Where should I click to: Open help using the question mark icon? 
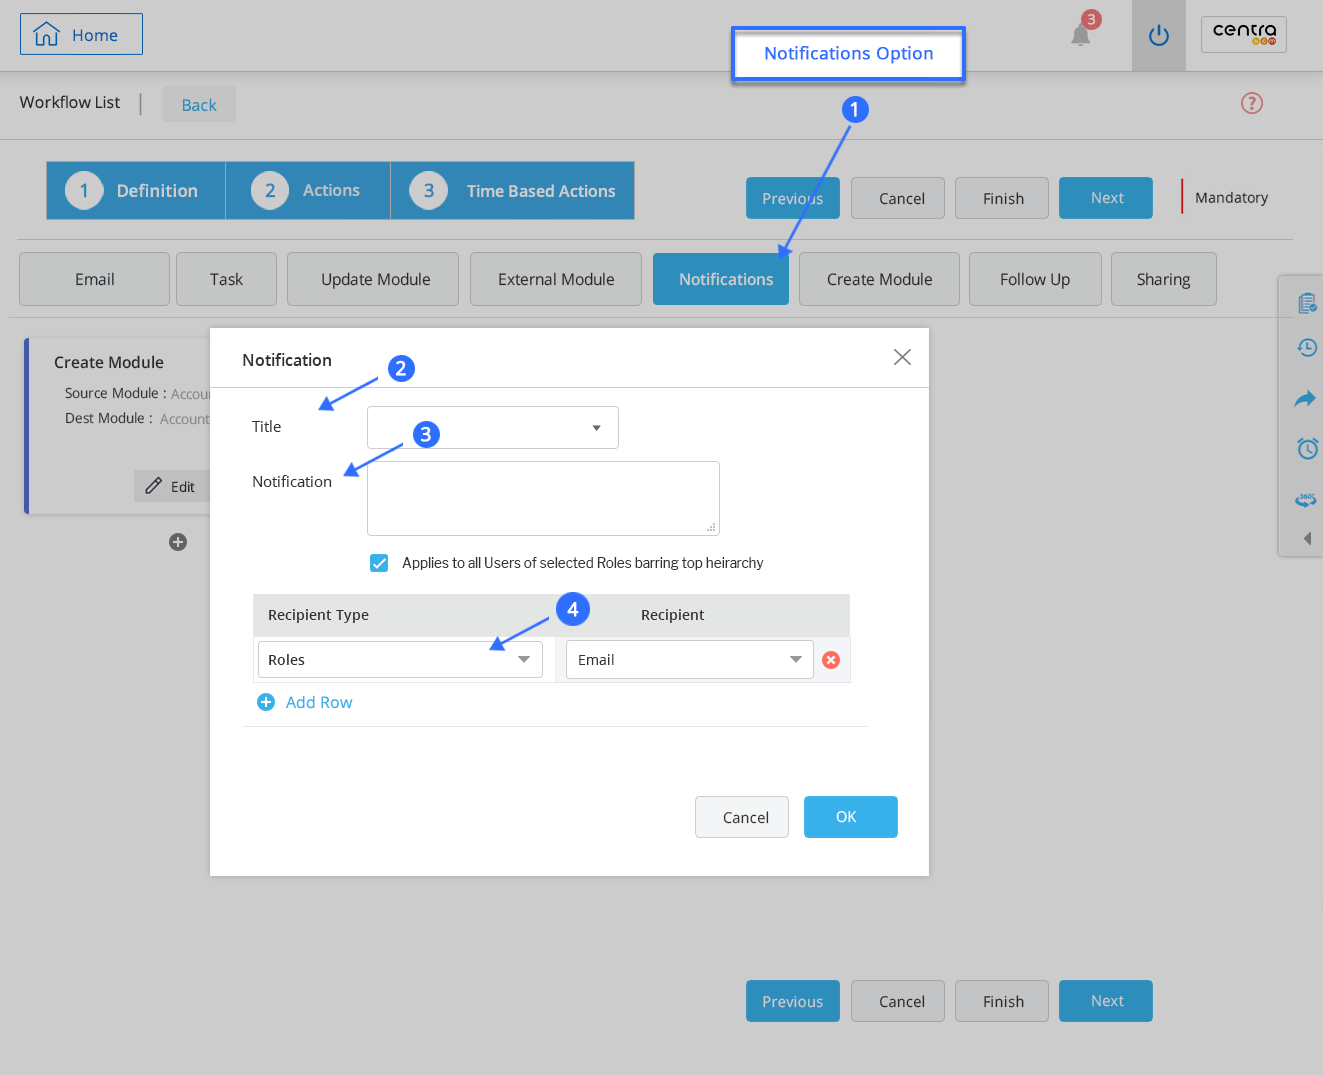[1251, 103]
